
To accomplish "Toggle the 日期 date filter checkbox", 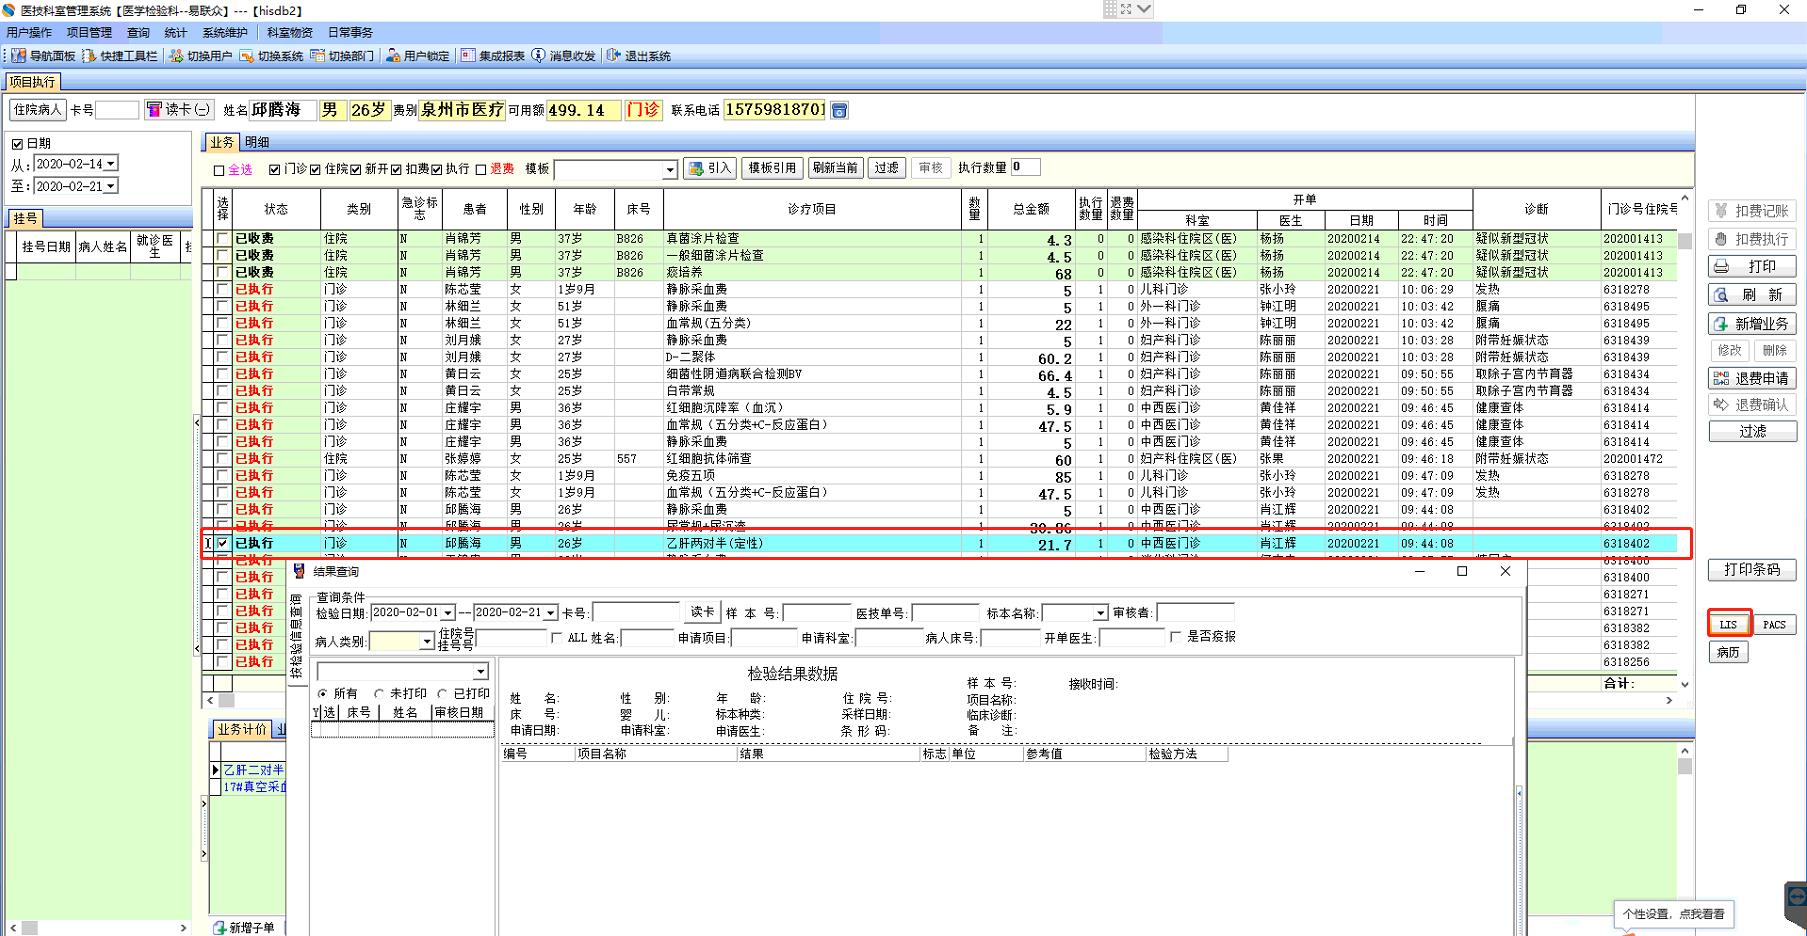I will 17,144.
